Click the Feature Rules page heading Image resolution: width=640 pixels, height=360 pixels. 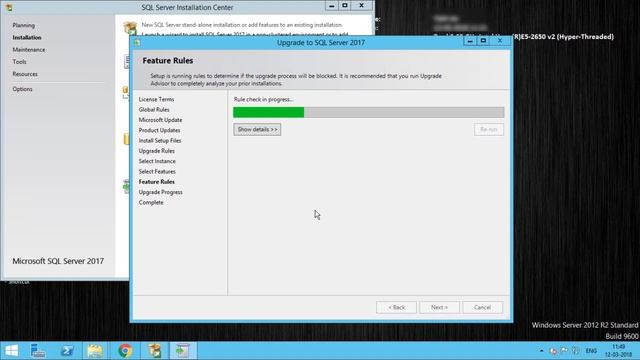click(168, 60)
